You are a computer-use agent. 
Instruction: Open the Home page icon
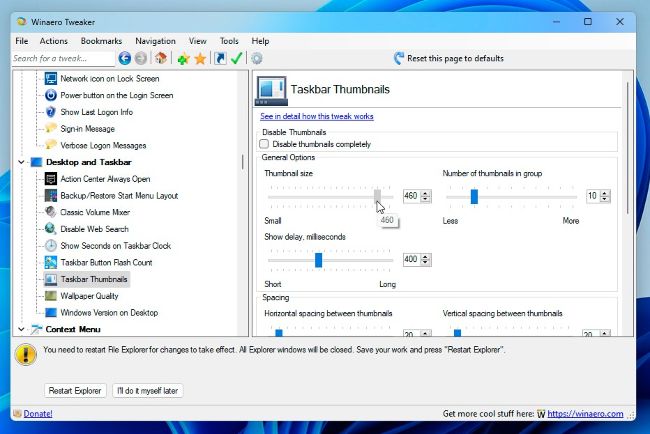pos(161,58)
